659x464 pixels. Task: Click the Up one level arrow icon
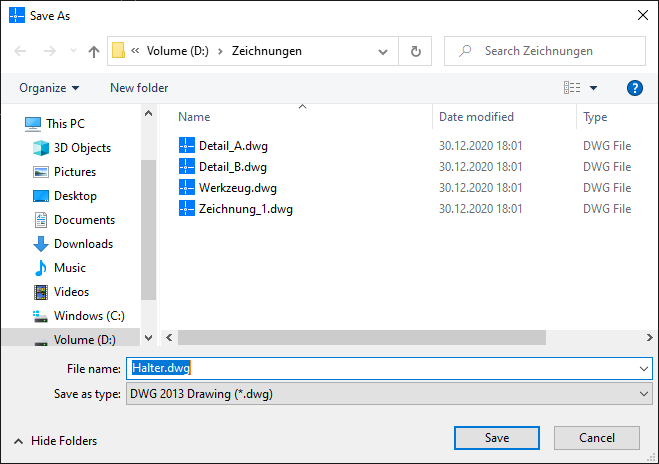(x=94, y=51)
